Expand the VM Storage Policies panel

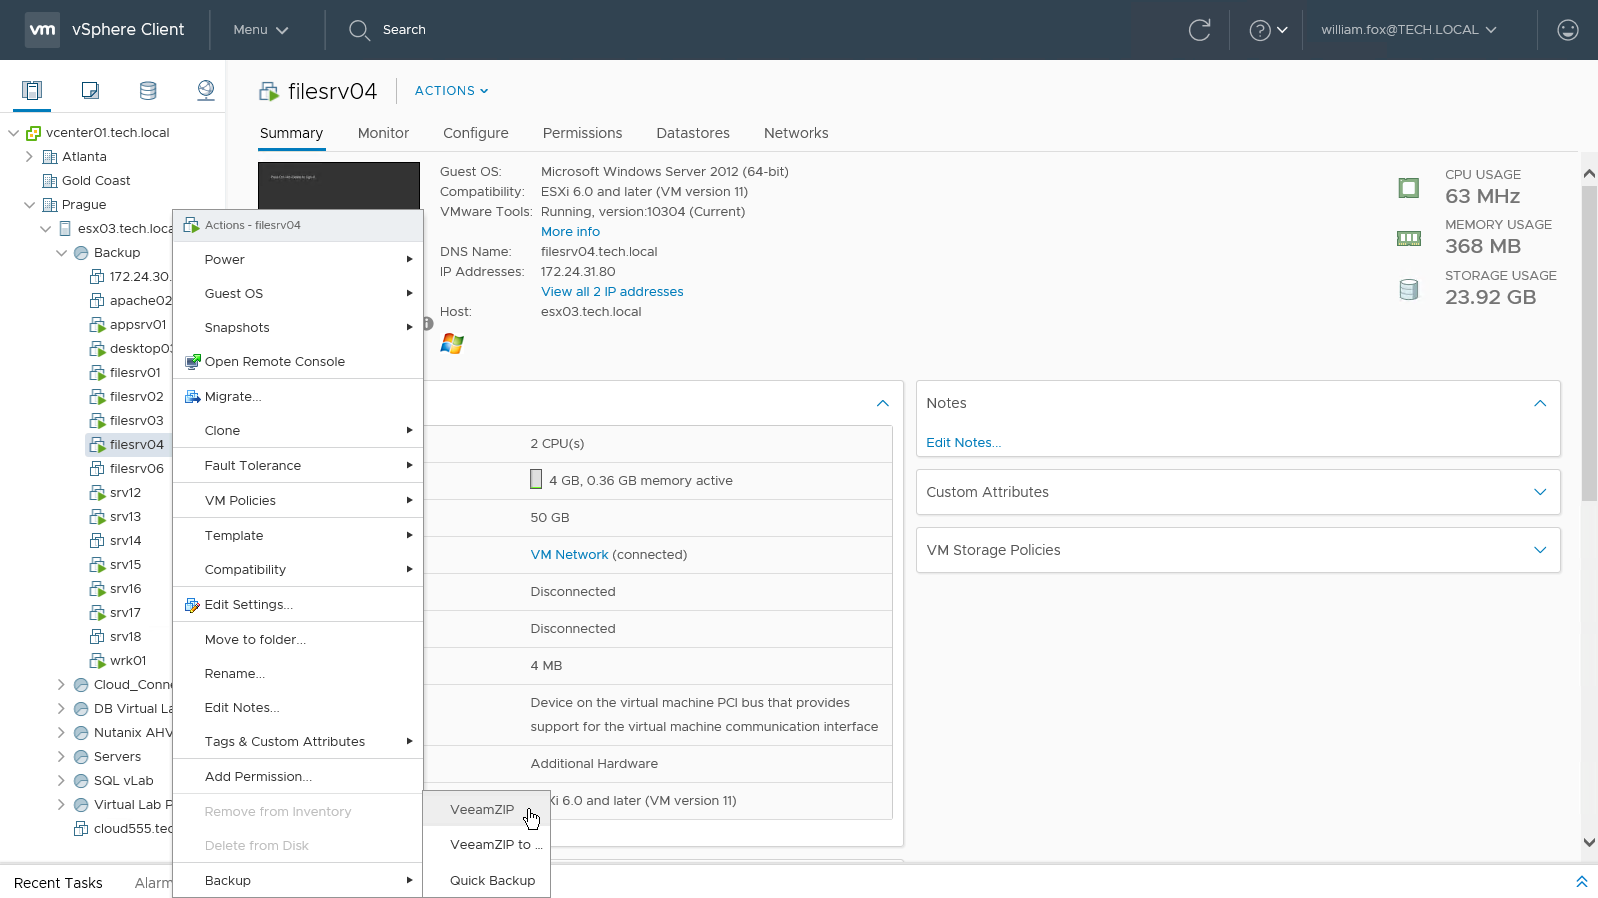click(1540, 550)
